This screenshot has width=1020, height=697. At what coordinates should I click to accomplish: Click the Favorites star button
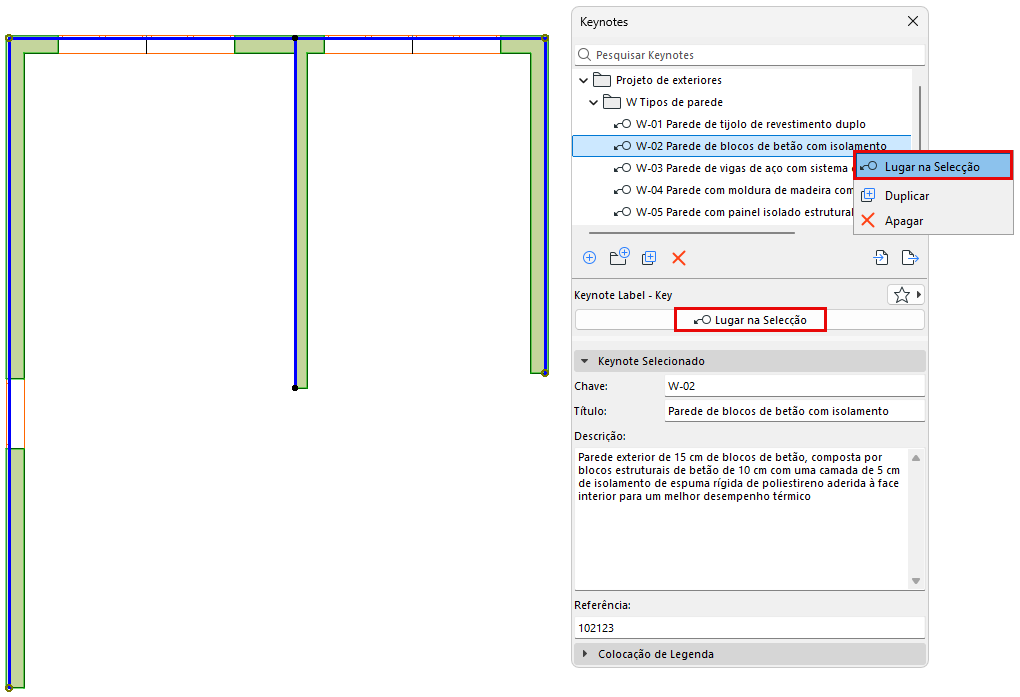click(x=902, y=295)
